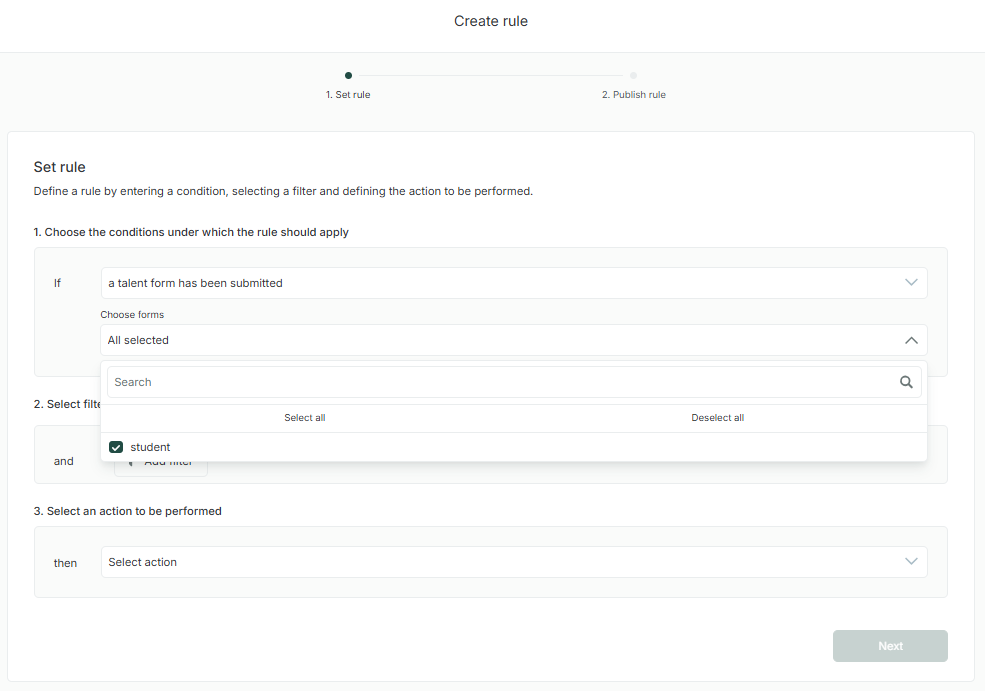Go to the '2. Publish rule' step
This screenshot has height=691, width=985.
pos(633,95)
